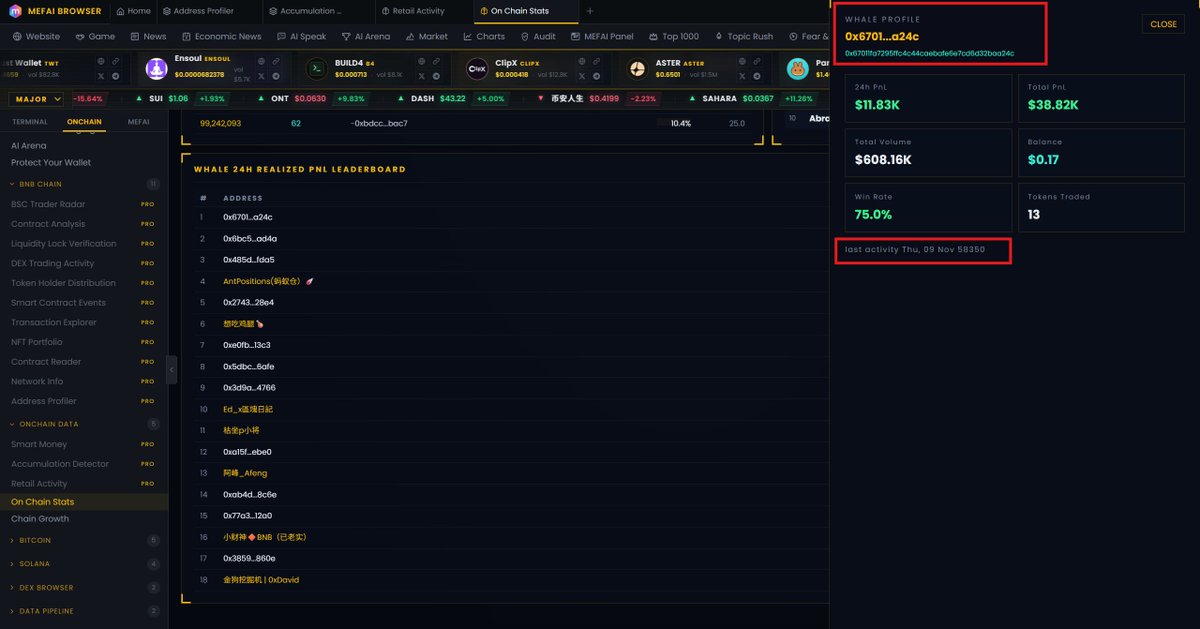
Task: Select leaderboard address 0x3859...860e
Action: point(249,558)
